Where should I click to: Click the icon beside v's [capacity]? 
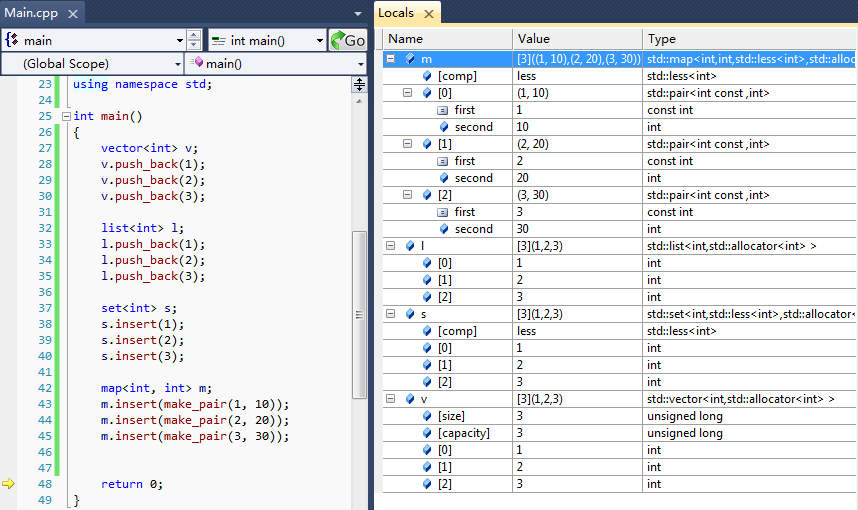point(427,432)
